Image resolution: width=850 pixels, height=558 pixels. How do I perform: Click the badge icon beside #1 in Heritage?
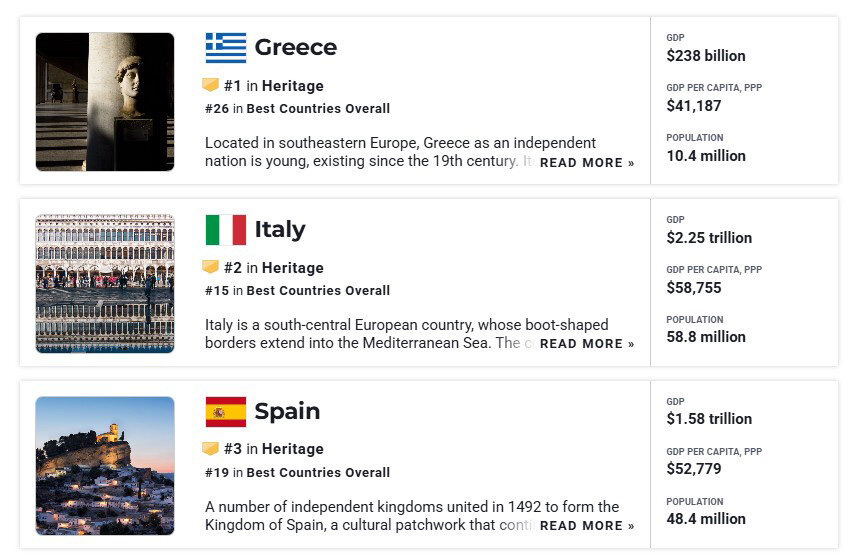point(210,85)
